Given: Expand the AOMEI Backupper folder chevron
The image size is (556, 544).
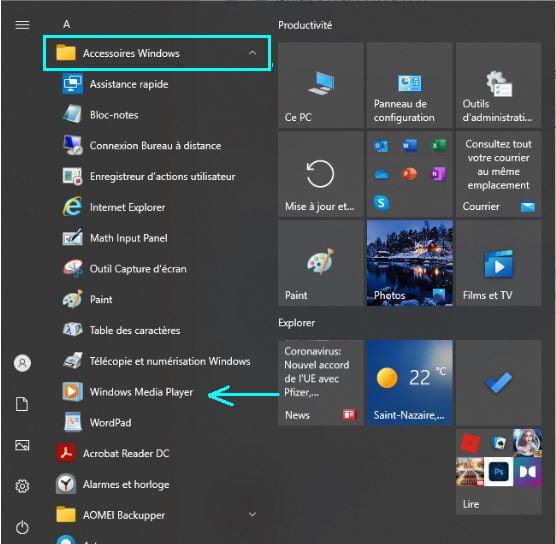Looking at the screenshot, I should click(x=252, y=514).
